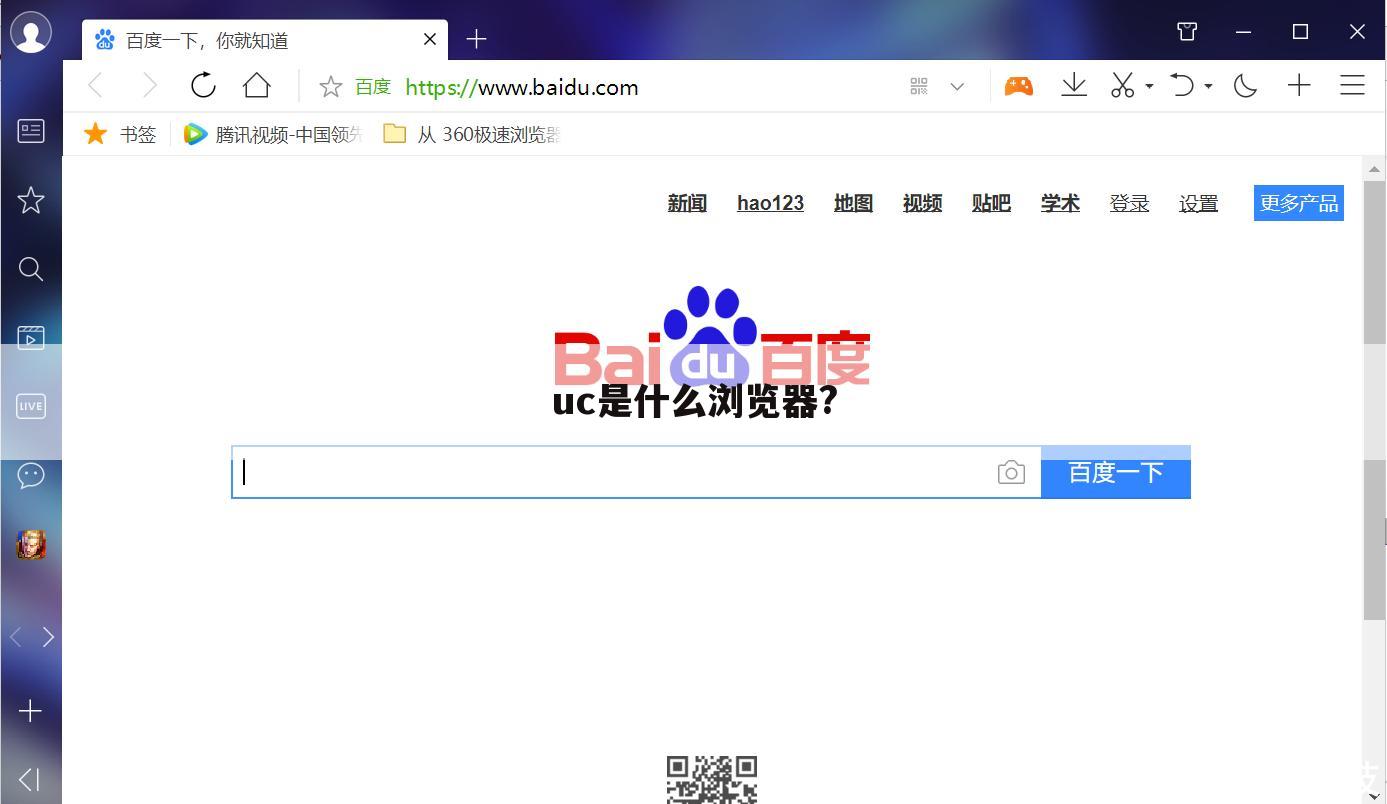Open the browser main menu

1352,85
